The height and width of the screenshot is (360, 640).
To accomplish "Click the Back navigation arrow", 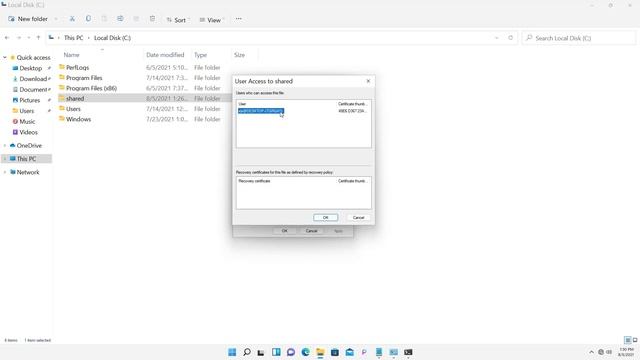I will click(7, 38).
